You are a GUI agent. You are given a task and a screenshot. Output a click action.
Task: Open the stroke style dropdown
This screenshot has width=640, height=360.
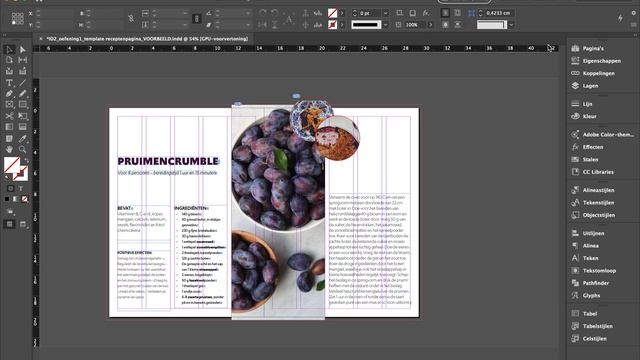tap(385, 25)
